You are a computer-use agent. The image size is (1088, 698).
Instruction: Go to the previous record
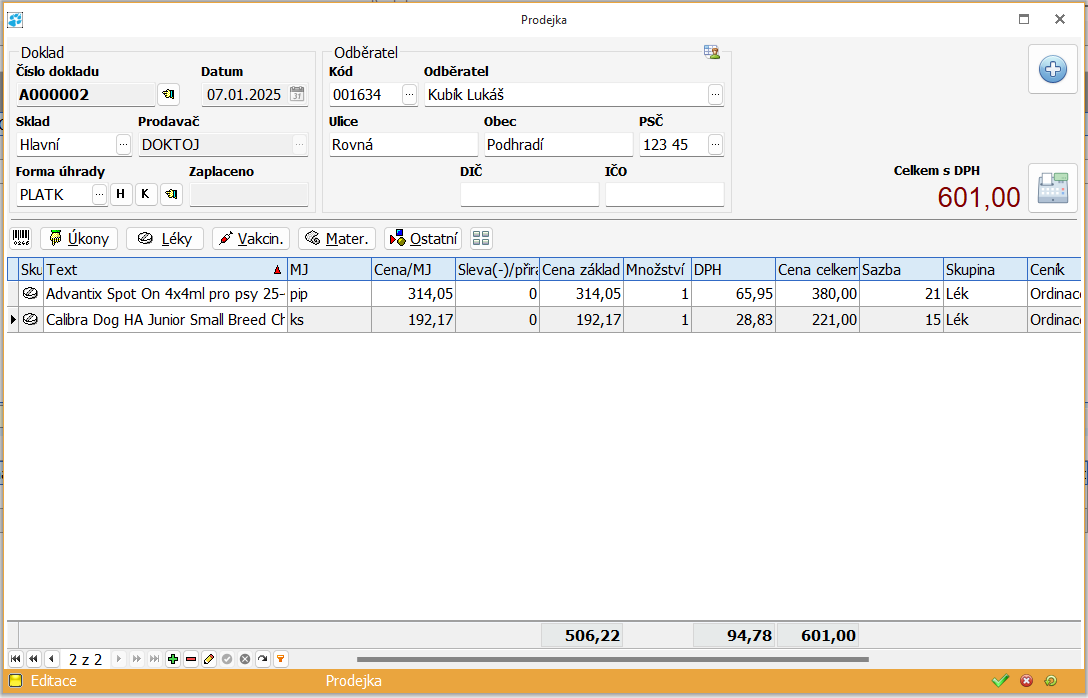pyautogui.click(x=51, y=659)
